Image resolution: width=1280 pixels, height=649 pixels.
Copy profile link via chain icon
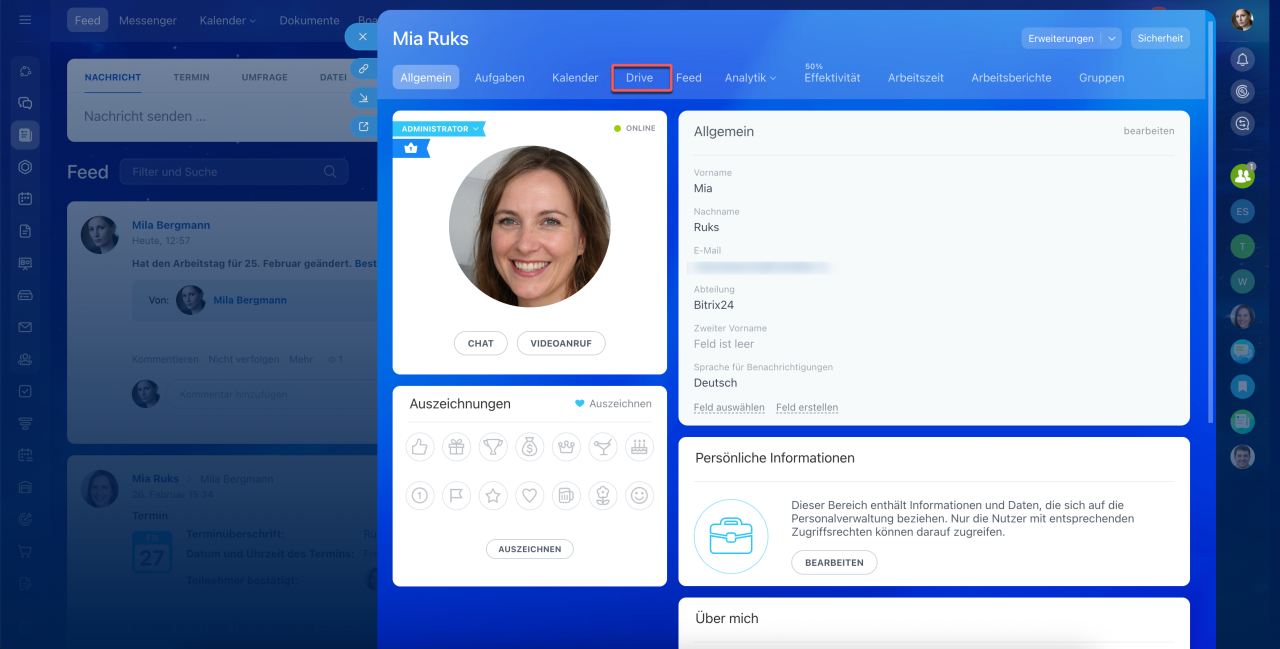click(363, 68)
